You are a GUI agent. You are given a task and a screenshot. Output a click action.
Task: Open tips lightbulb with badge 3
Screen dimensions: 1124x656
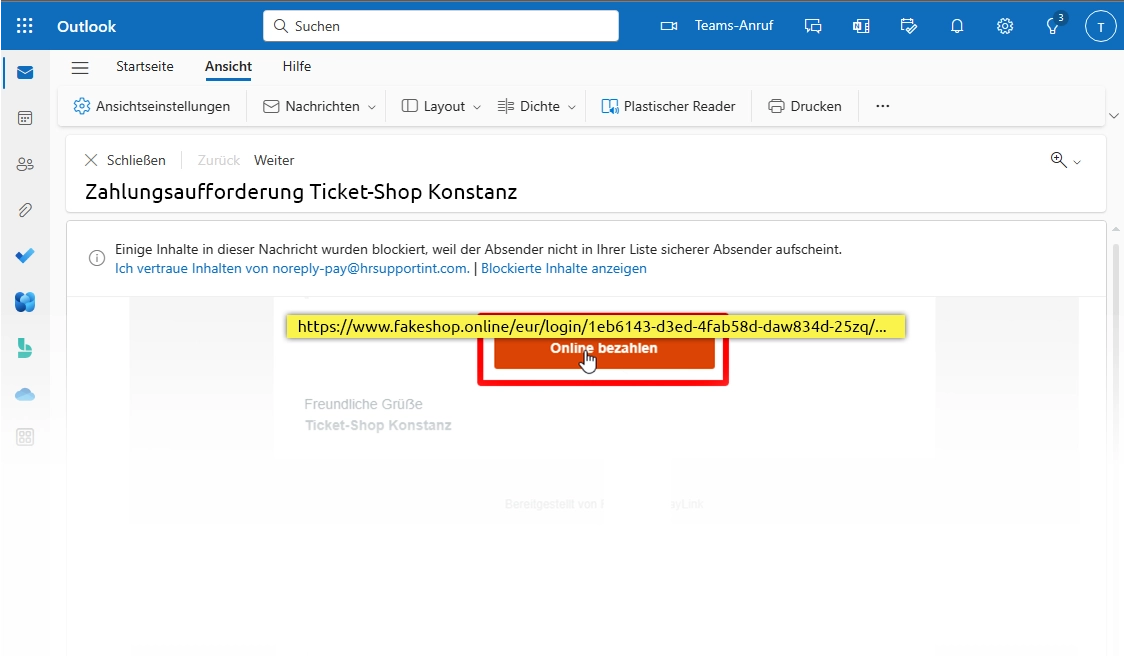point(1053,26)
